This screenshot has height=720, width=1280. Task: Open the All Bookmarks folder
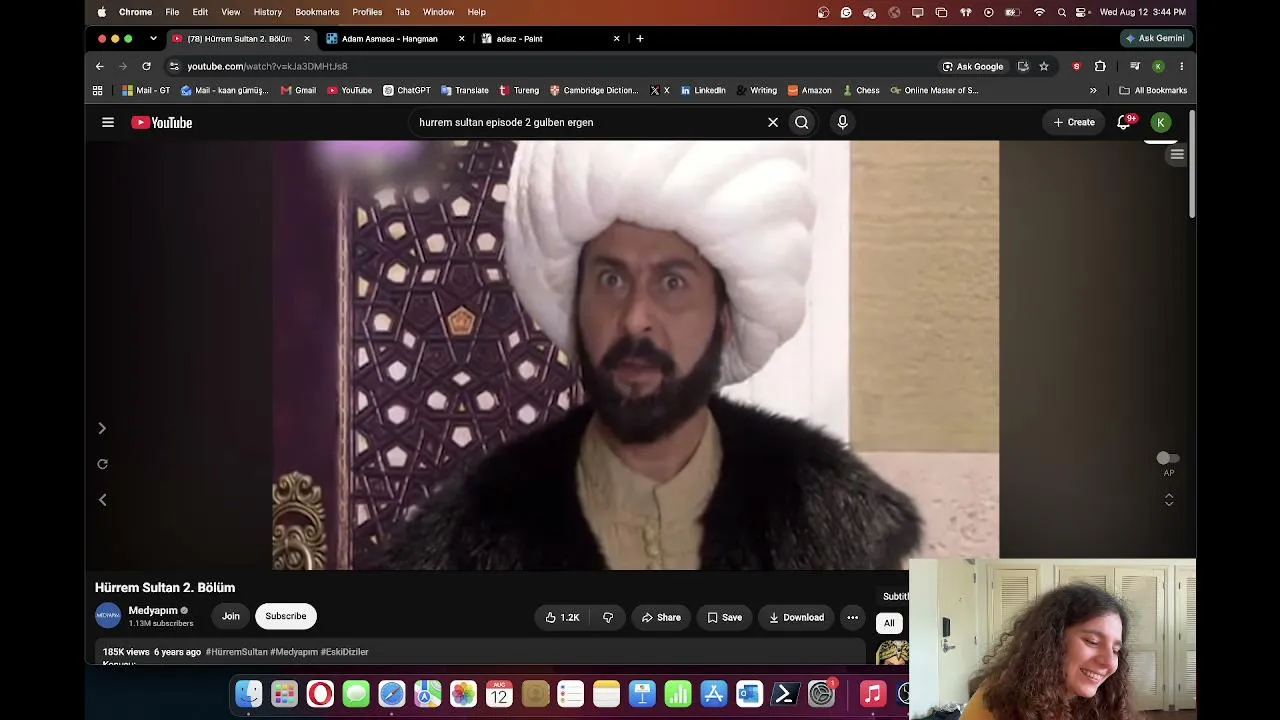point(1153,90)
